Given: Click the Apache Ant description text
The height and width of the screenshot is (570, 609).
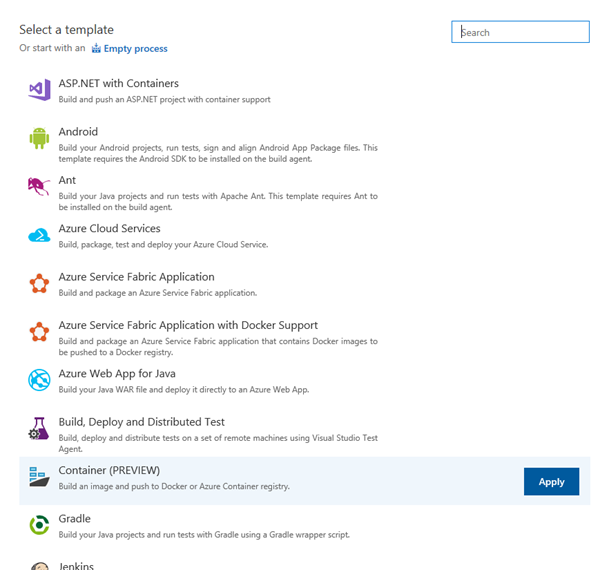Looking at the screenshot, I should pos(218,202).
